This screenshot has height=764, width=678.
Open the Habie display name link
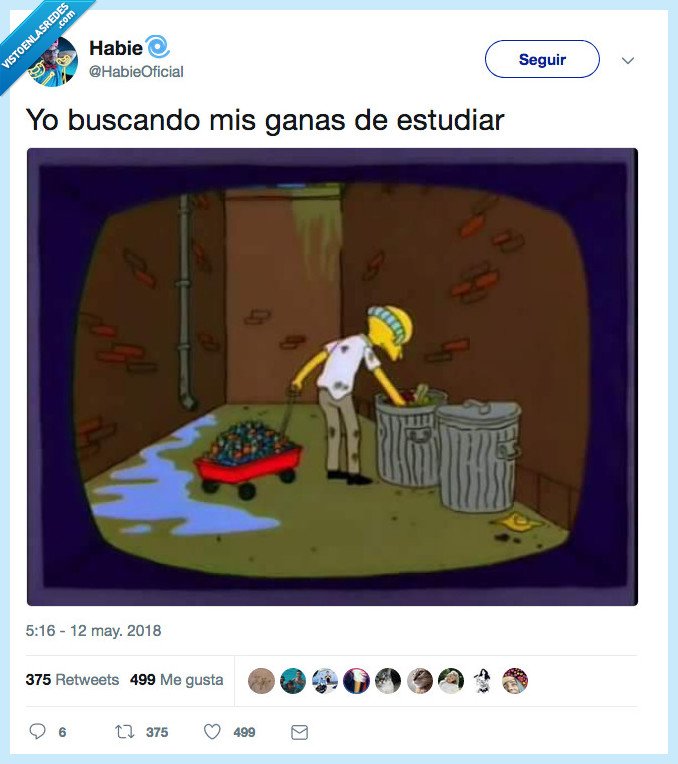tap(116, 48)
